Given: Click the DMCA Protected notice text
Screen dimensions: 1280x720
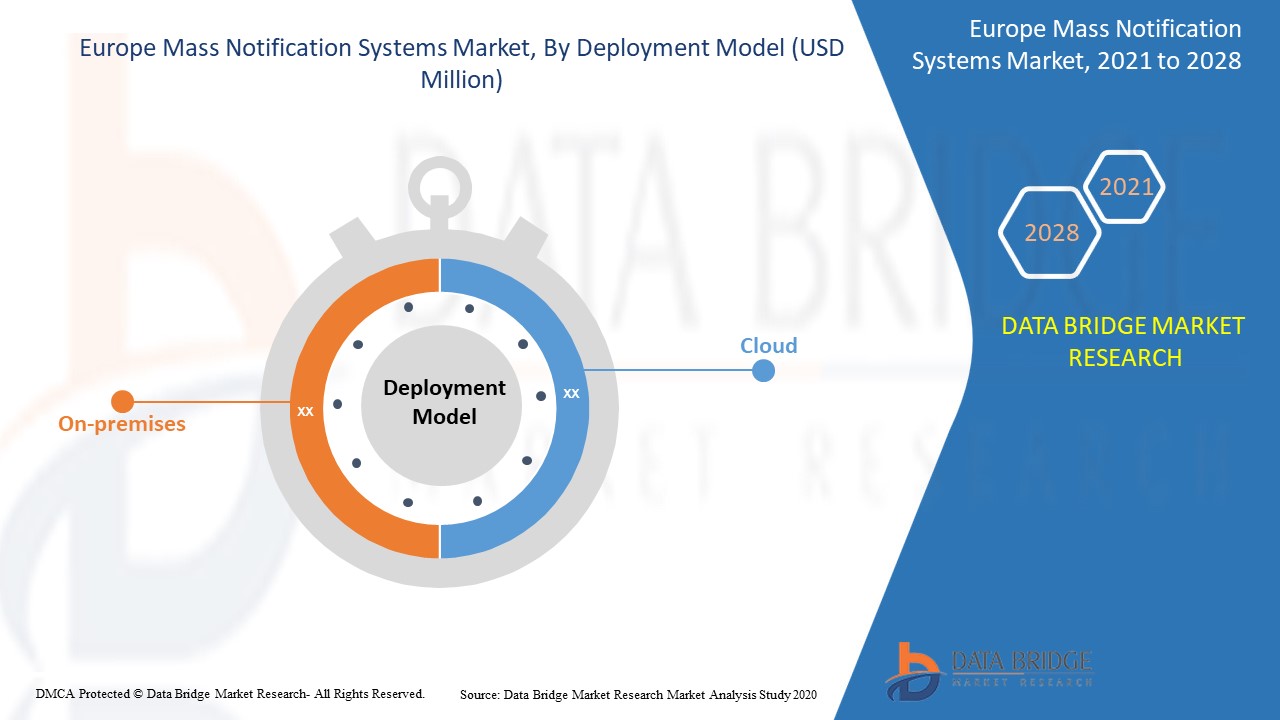Looking at the screenshot, I should point(230,693).
